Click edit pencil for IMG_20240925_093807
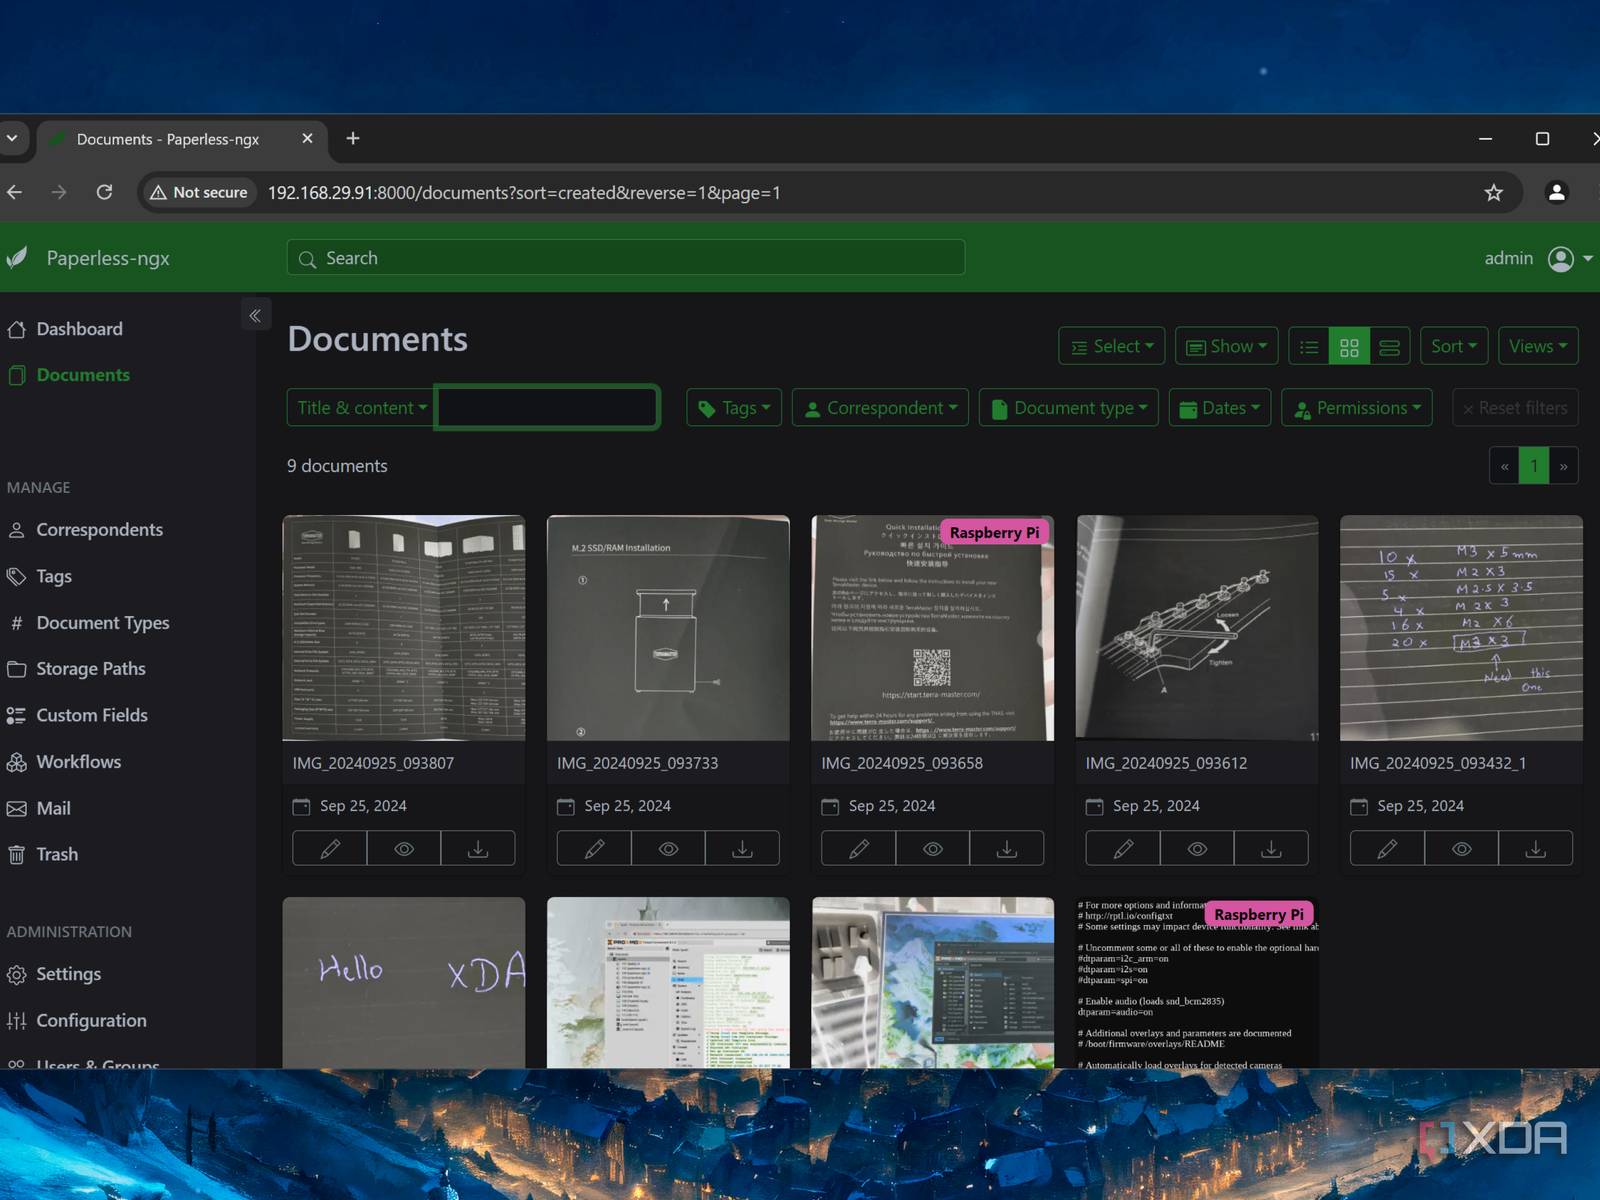This screenshot has width=1600, height=1200. coord(329,848)
